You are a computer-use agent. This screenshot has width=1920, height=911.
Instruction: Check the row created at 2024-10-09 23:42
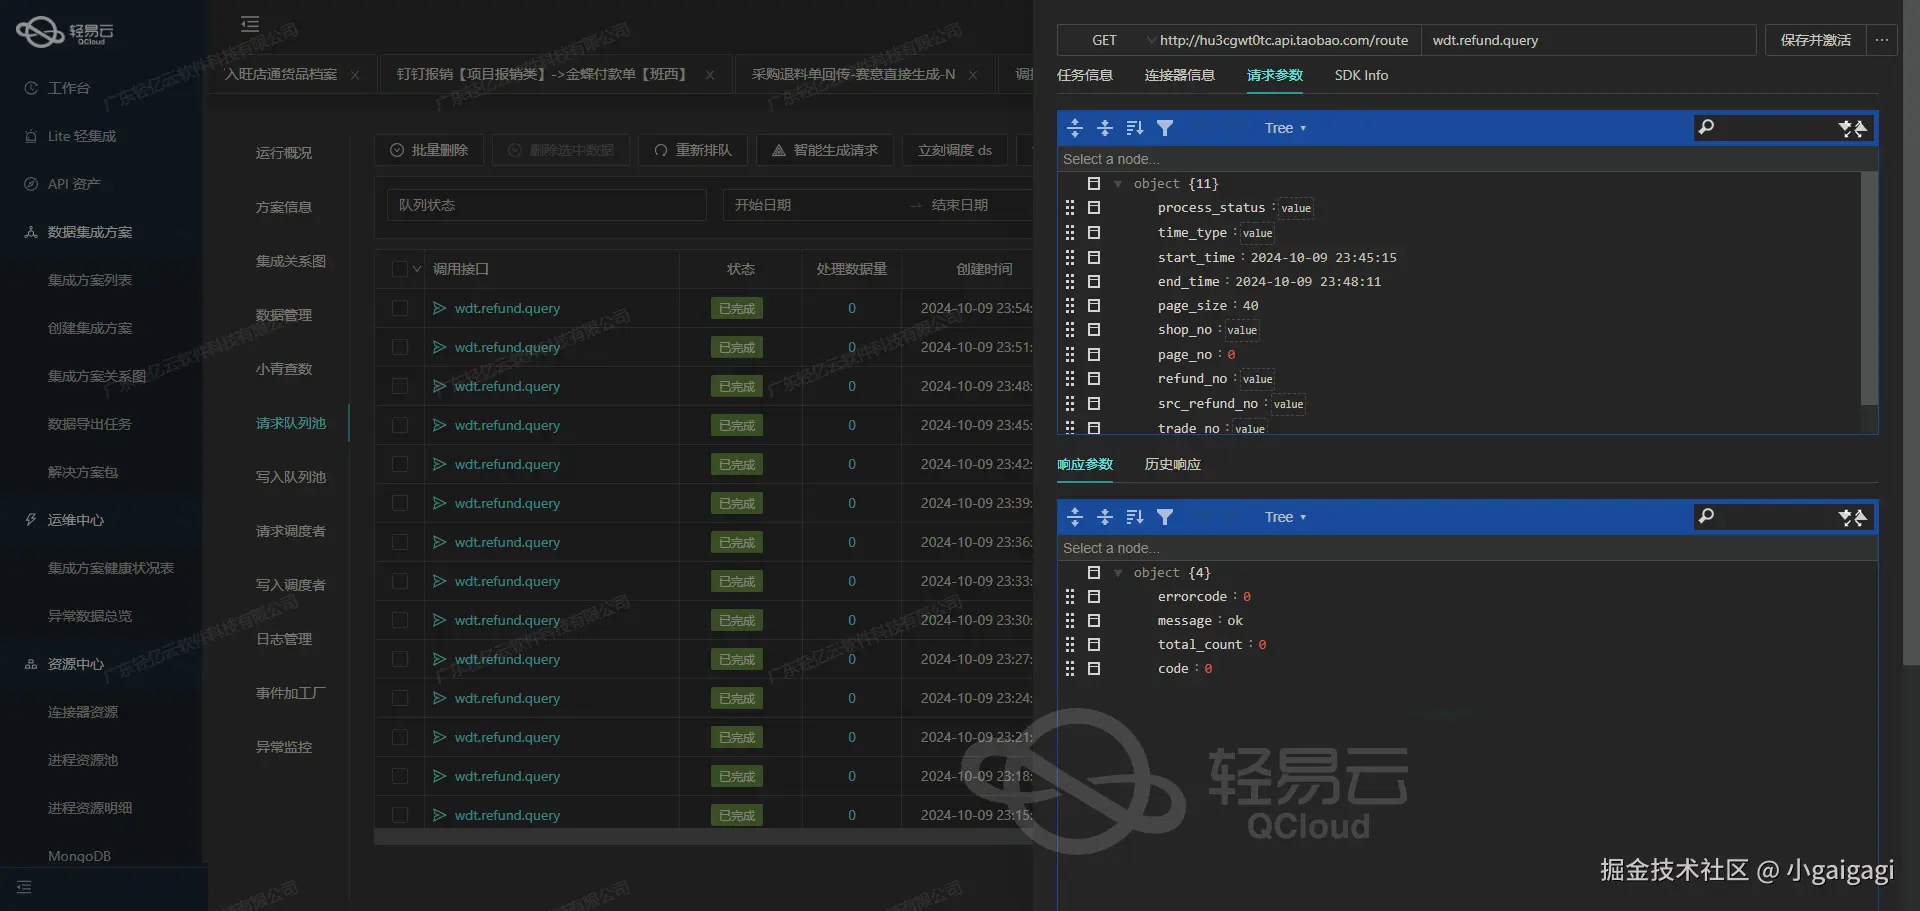[400, 464]
